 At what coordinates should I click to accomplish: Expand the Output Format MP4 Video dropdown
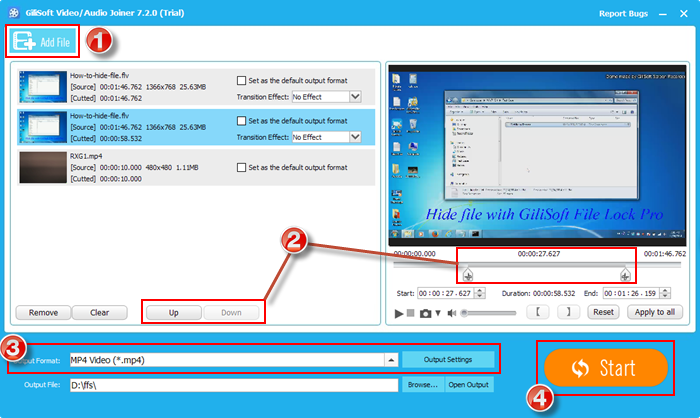(x=391, y=359)
